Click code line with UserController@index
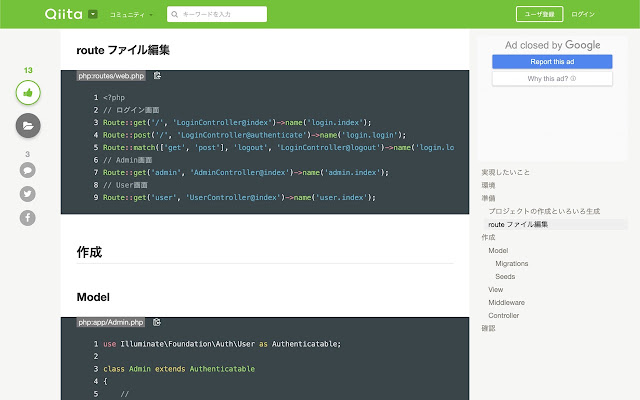 pos(239,198)
